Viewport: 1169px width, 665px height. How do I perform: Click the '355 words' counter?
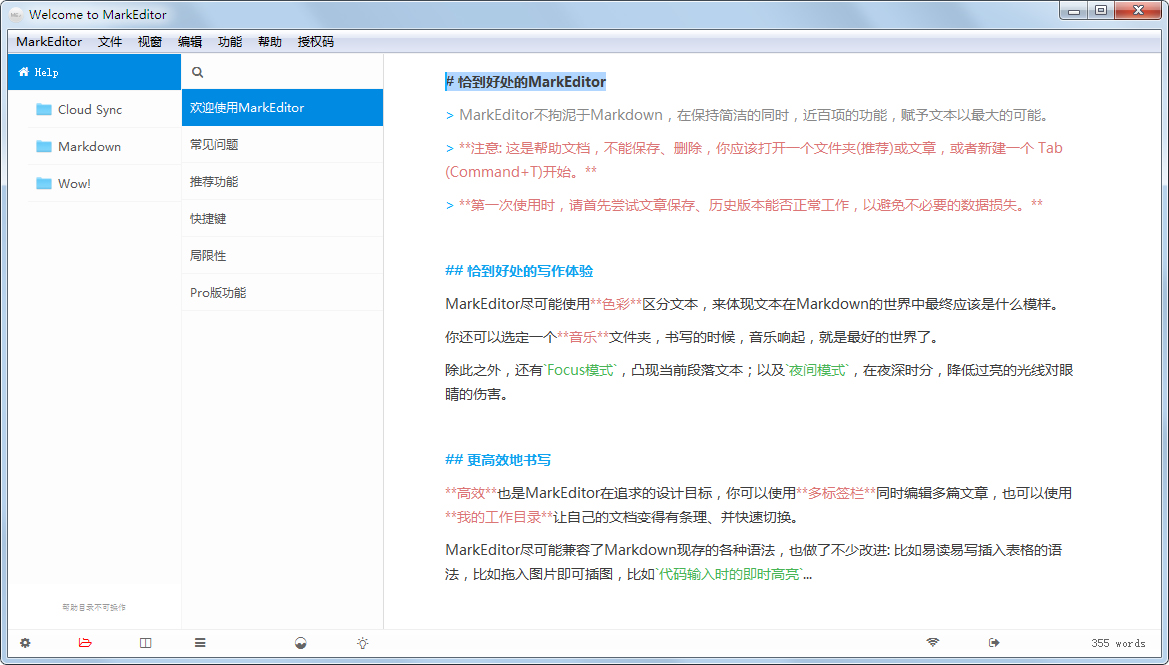click(x=1118, y=643)
